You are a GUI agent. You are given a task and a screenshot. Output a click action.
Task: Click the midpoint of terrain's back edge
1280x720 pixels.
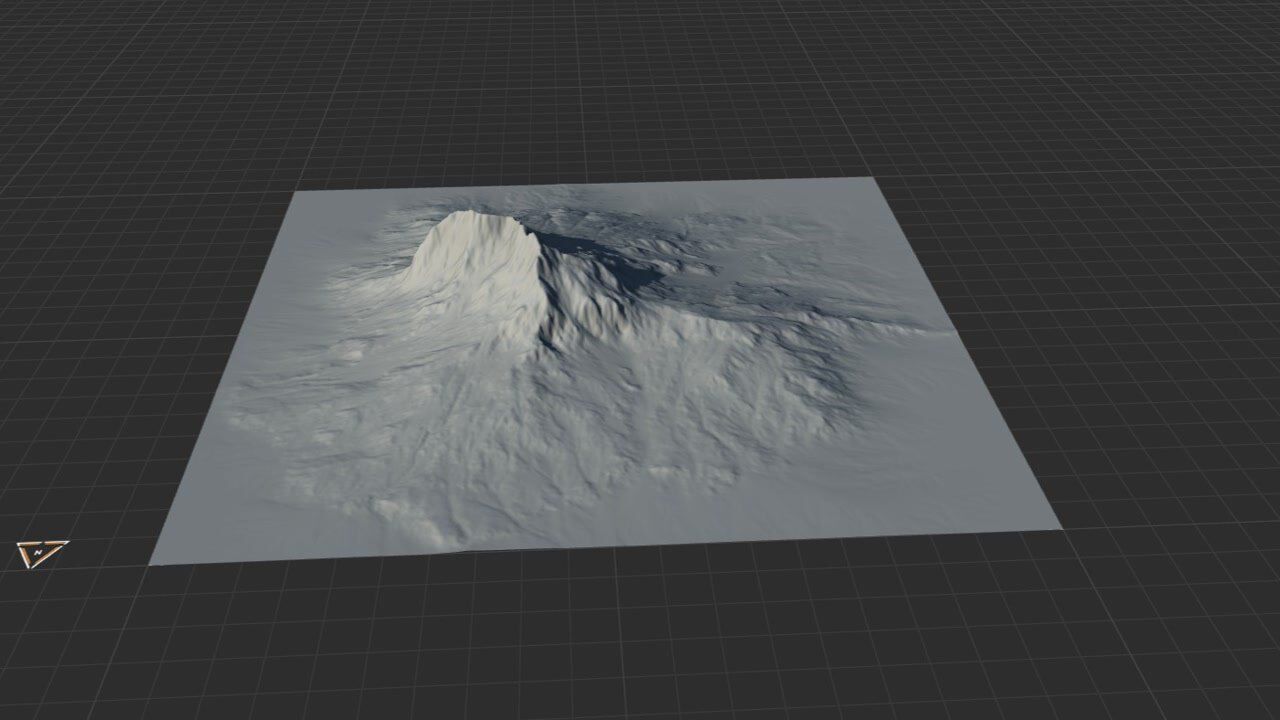585,185
